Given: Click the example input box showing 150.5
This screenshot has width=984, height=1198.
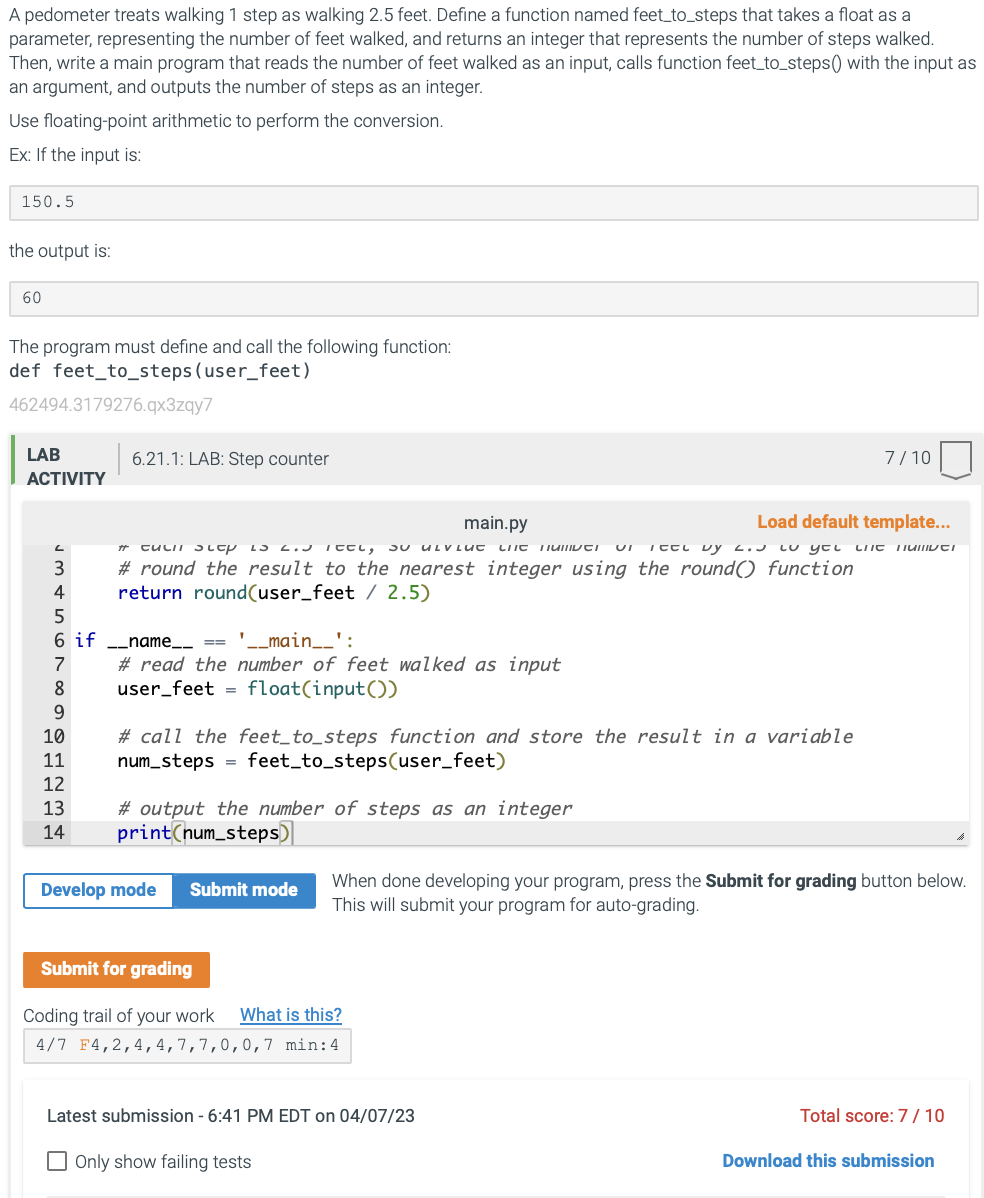Looking at the screenshot, I should click(493, 202).
